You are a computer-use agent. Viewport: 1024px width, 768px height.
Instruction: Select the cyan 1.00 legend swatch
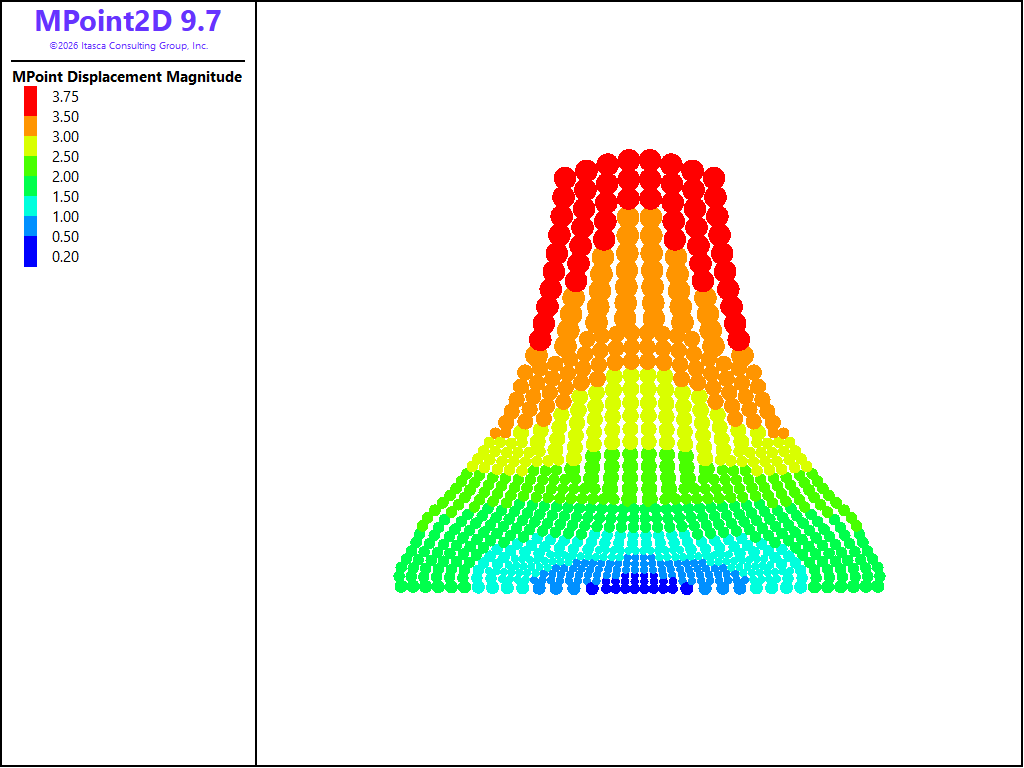(31, 206)
